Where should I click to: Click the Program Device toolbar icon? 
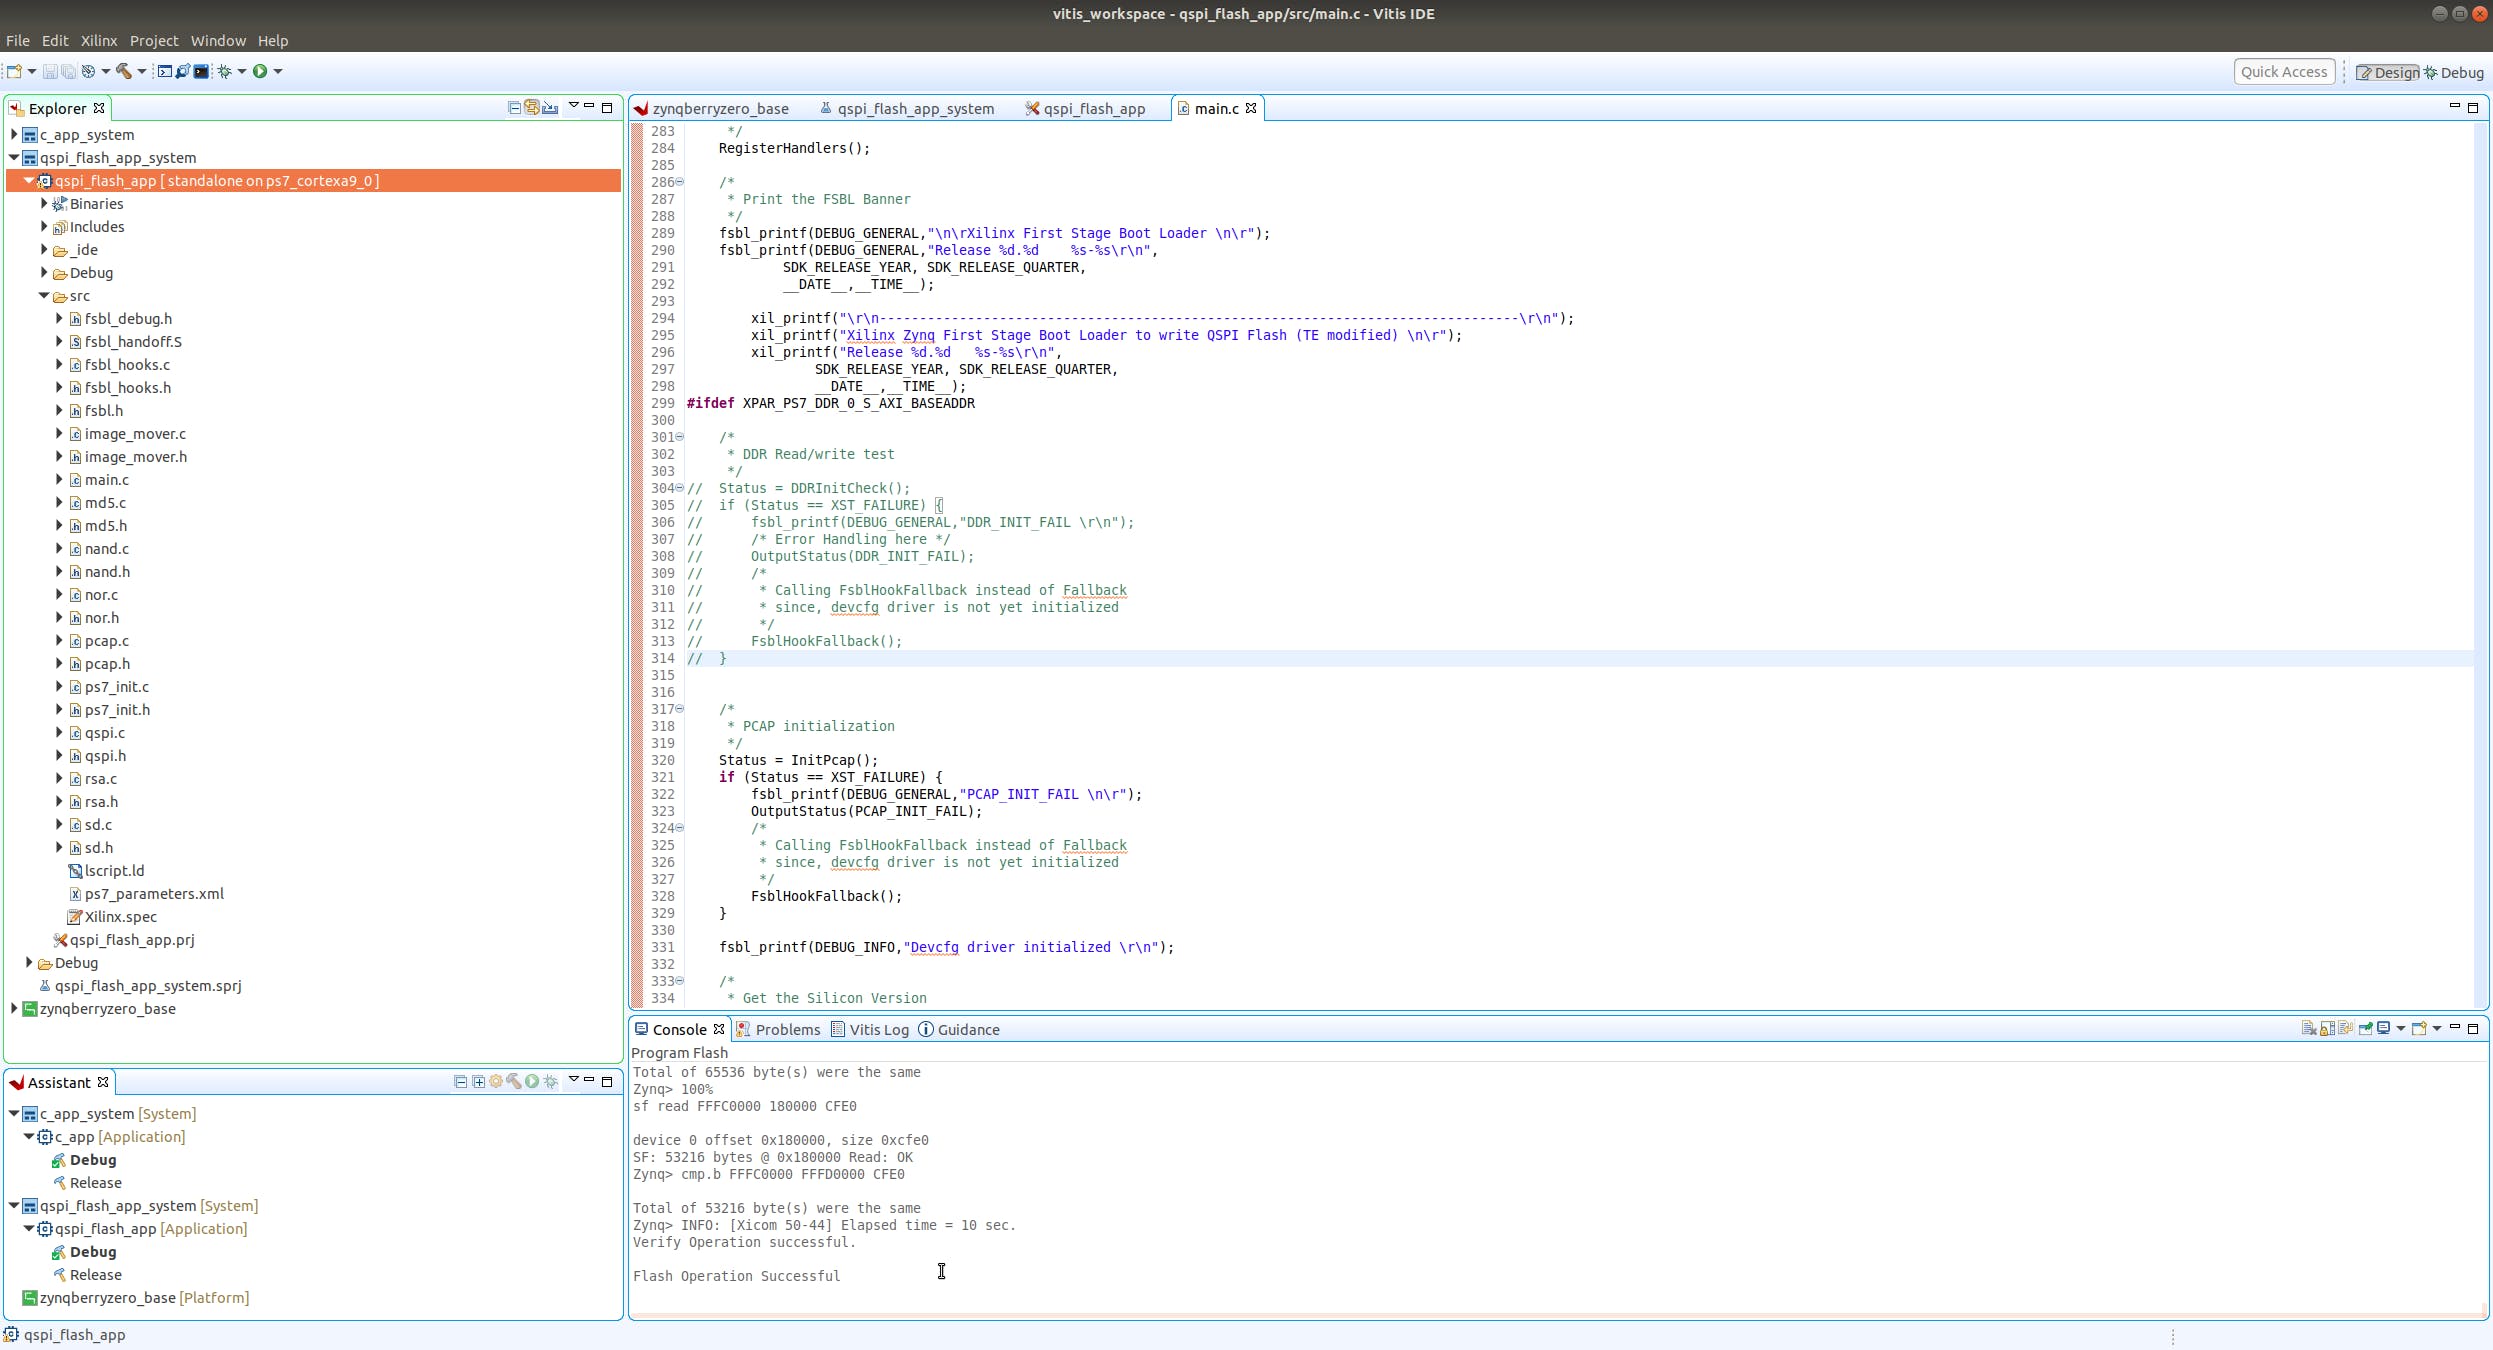pyautogui.click(x=183, y=71)
